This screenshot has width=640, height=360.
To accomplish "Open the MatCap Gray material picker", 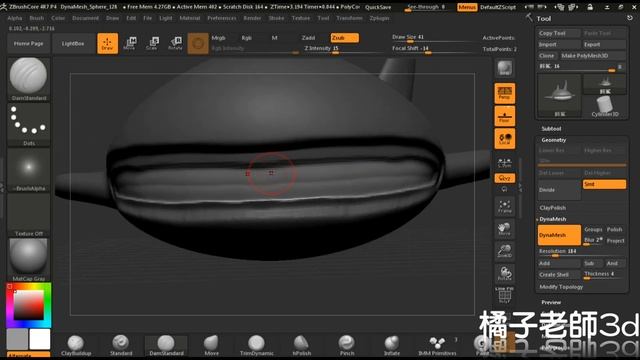I will point(29,260).
